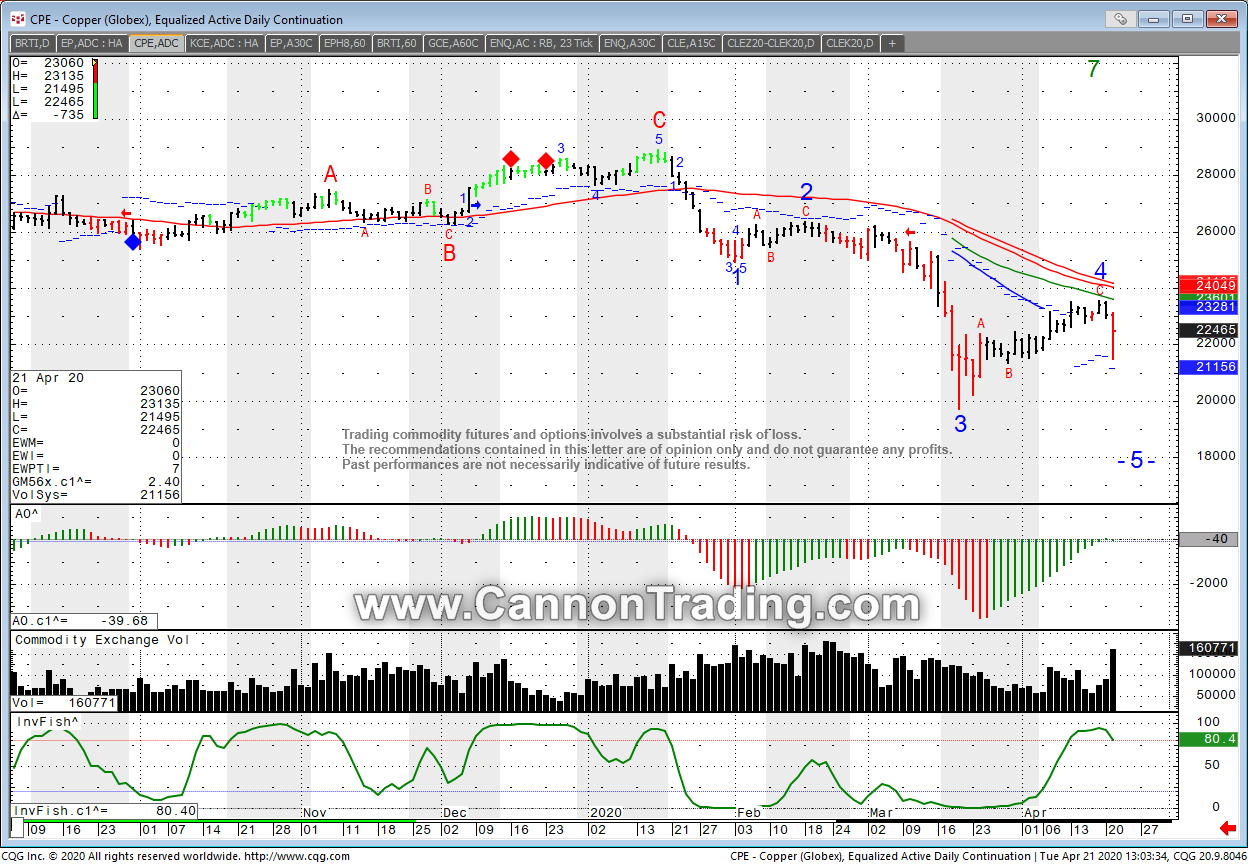Click the blue diamond marker on the chart
Screen dimensions: 1248x864
(133, 241)
